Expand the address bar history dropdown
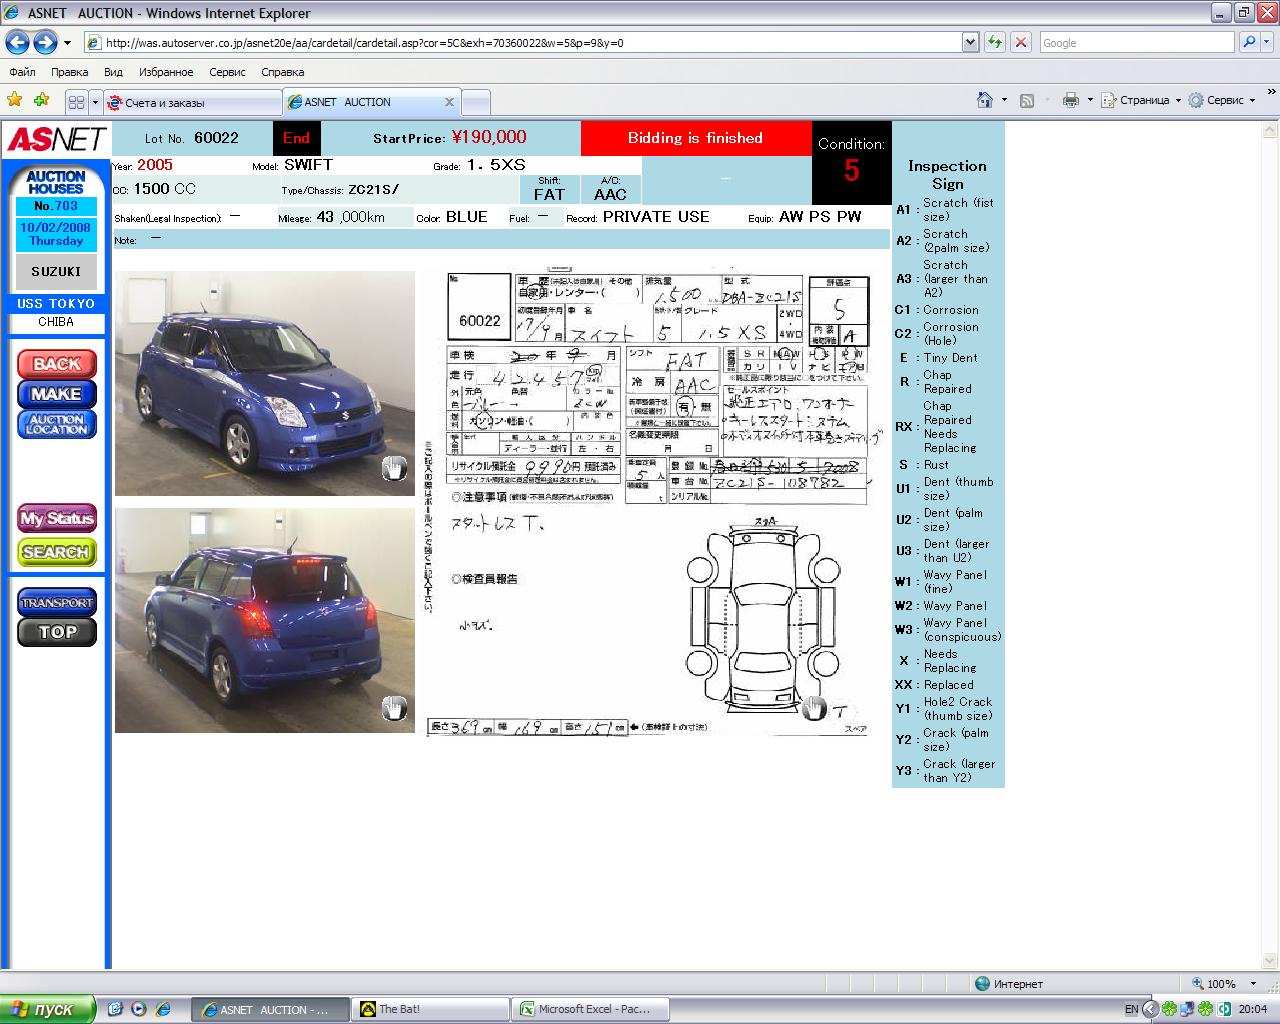 (x=970, y=43)
